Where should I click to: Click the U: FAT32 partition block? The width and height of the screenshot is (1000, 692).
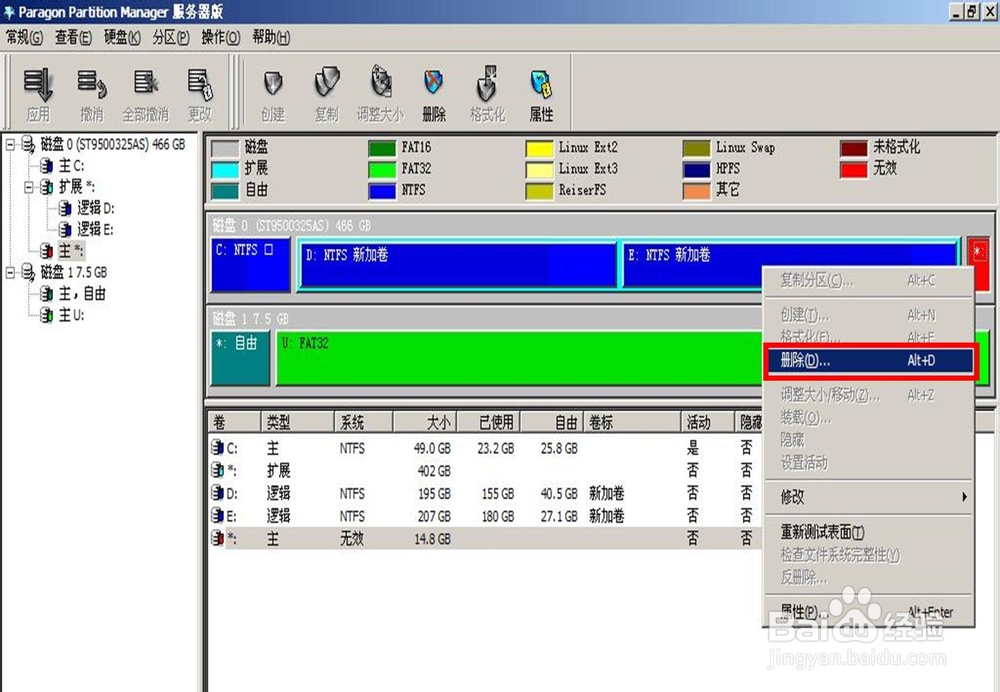point(518,358)
